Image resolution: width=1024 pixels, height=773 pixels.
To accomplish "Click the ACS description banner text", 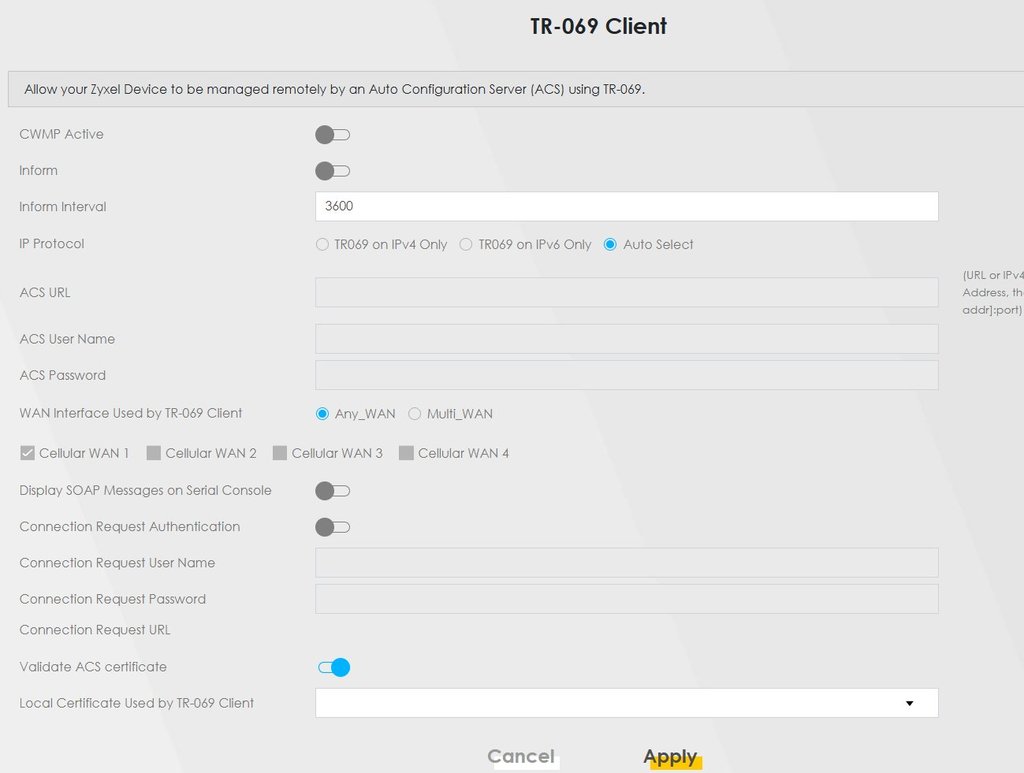I will click(334, 89).
